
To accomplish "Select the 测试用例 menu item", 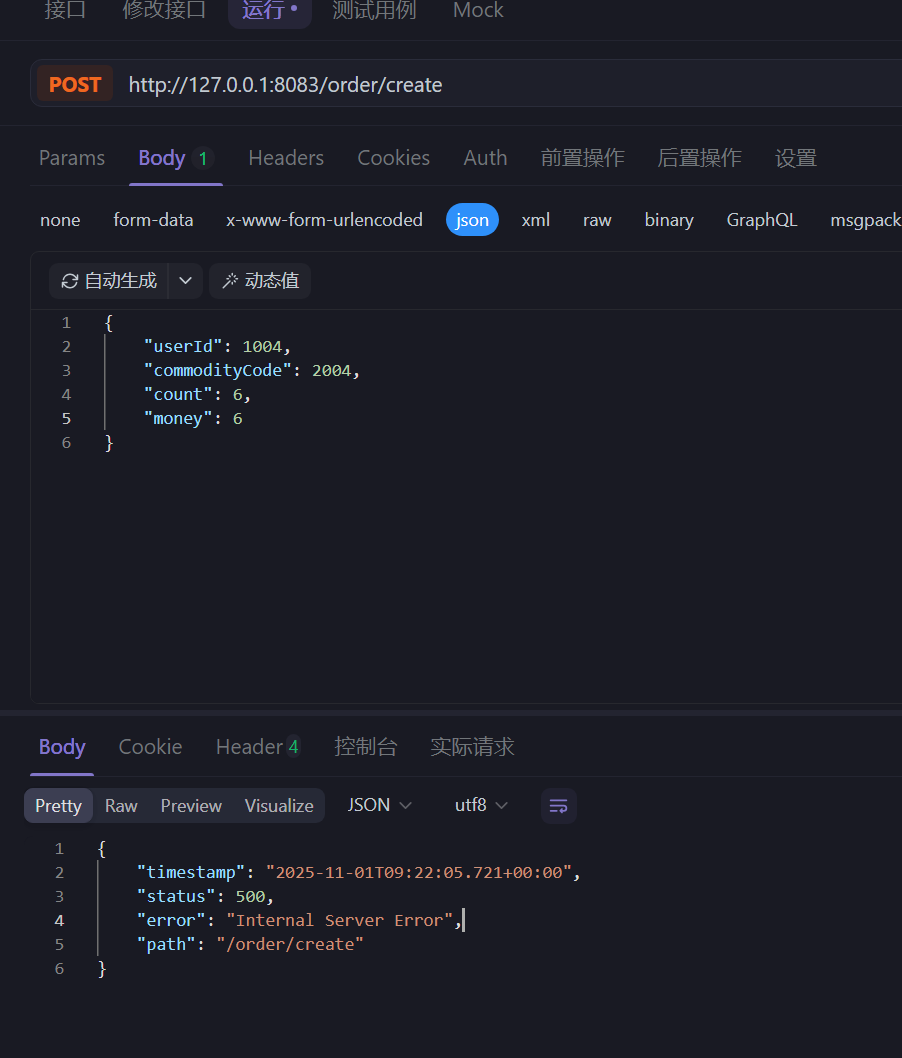I will pyautogui.click(x=373, y=11).
